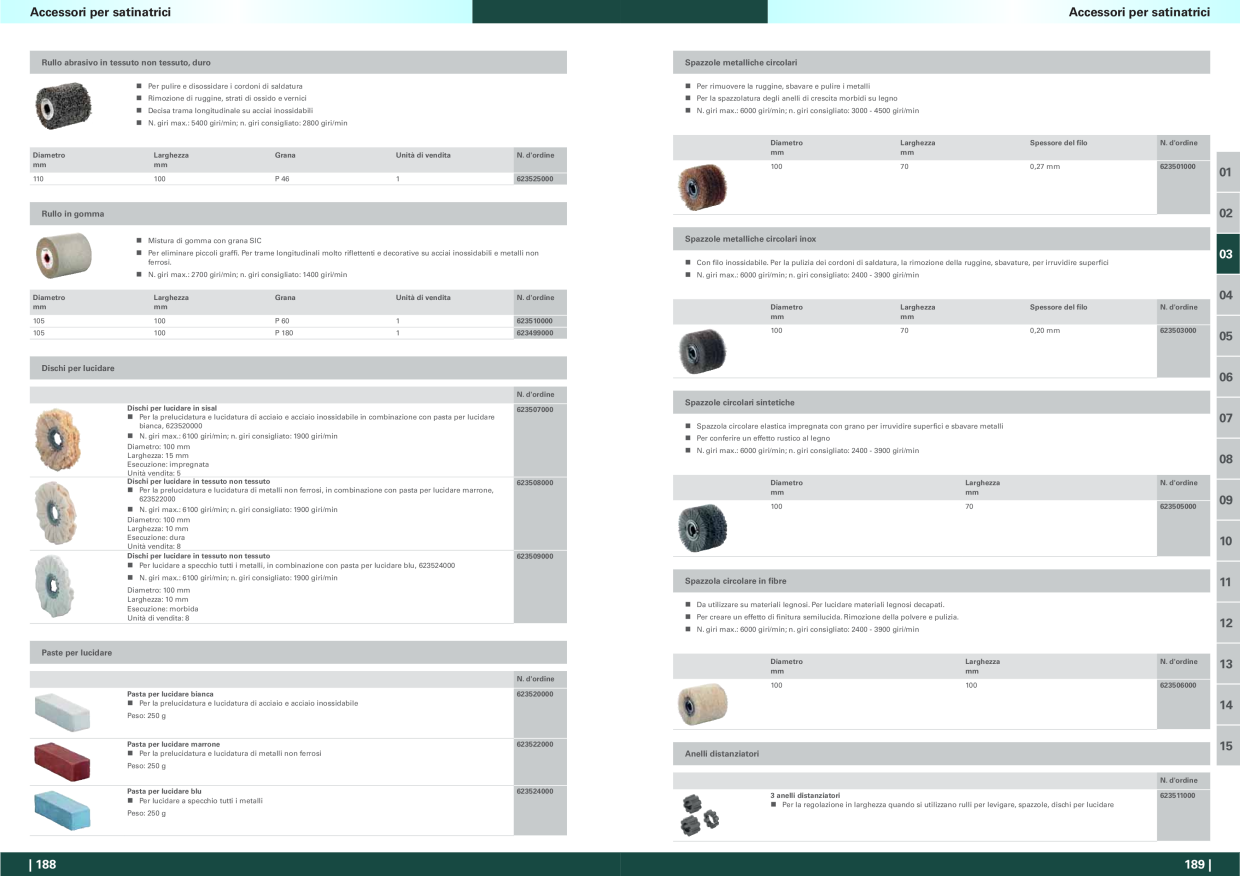Select order number 623507000
The height and width of the screenshot is (876, 1240).
(534, 409)
